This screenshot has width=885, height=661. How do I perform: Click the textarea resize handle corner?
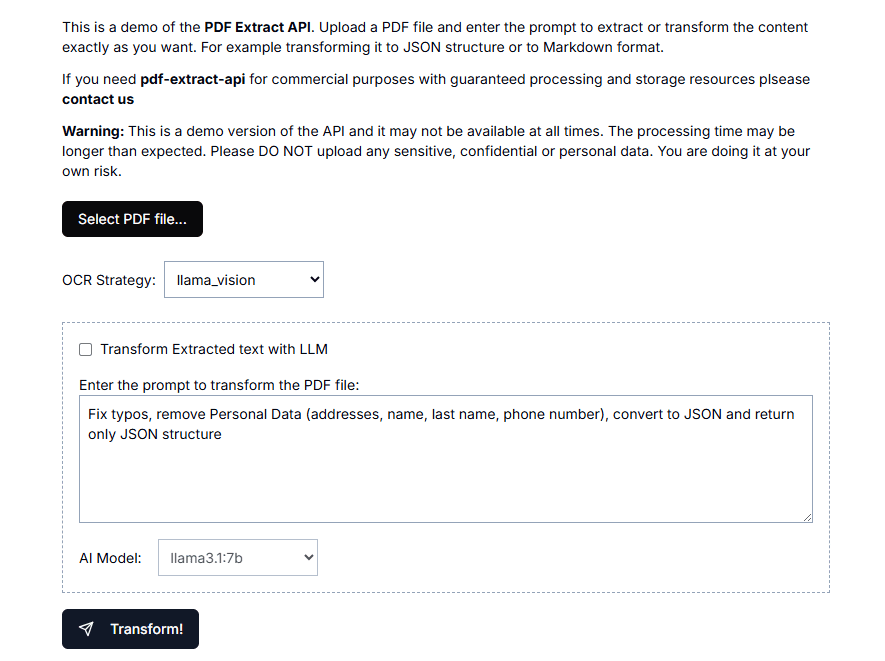(x=807, y=516)
